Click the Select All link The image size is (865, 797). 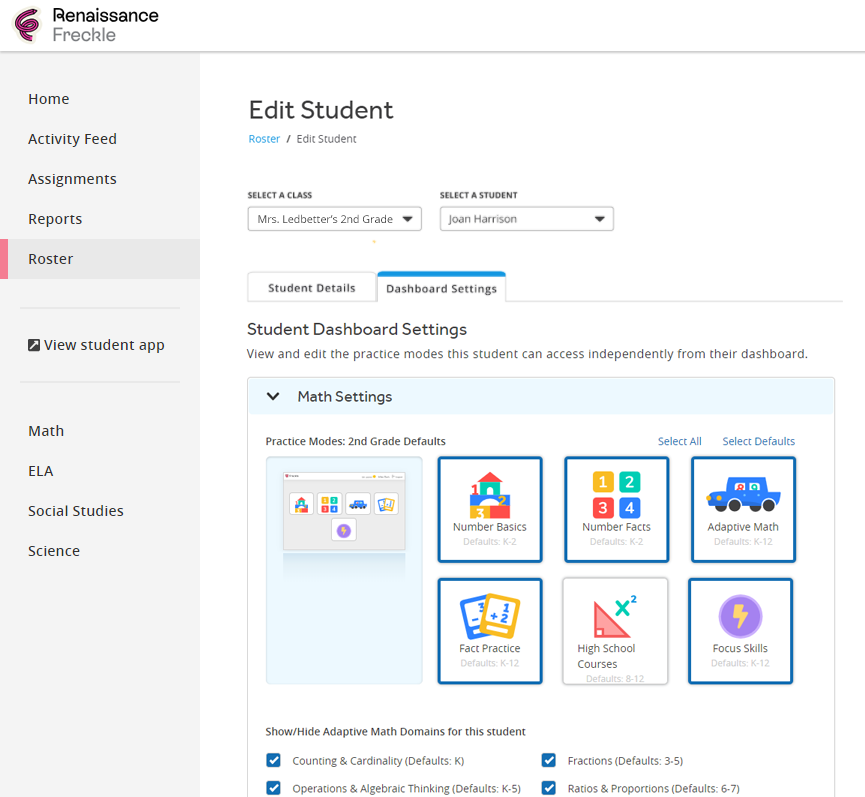[679, 441]
